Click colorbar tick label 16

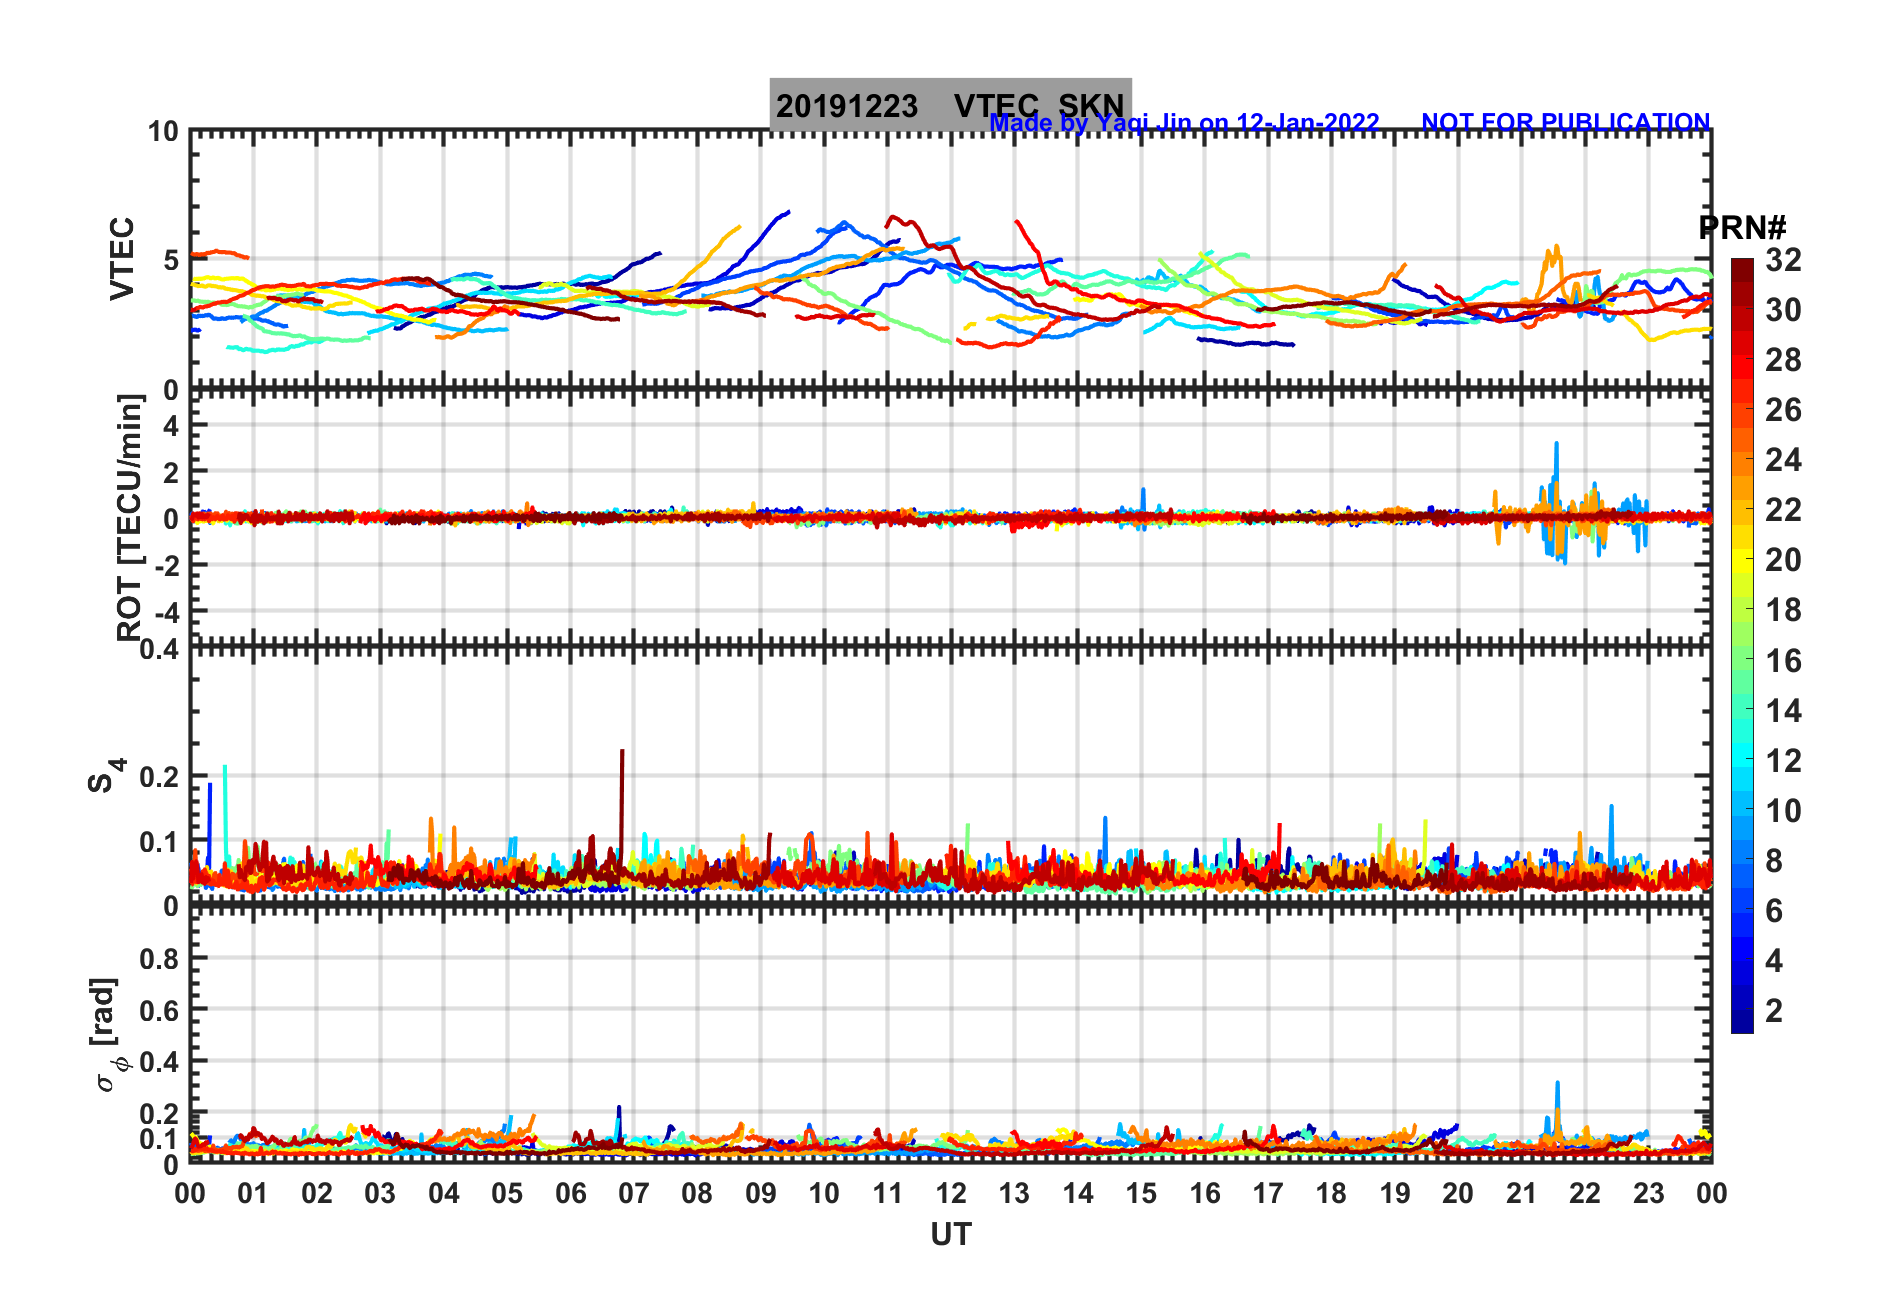1783,661
